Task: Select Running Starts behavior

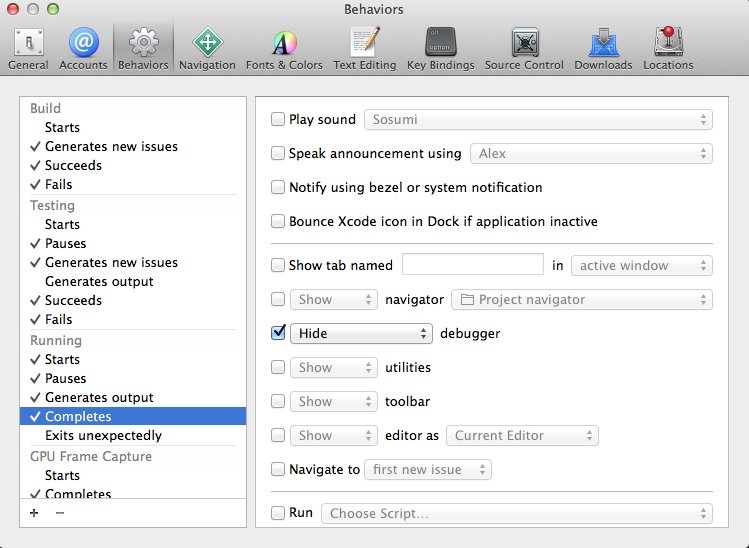Action: pyautogui.click(x=133, y=359)
